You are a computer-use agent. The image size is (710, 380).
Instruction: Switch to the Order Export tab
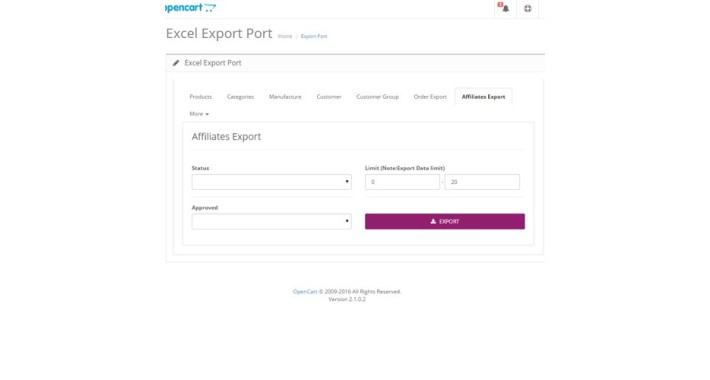click(x=430, y=96)
